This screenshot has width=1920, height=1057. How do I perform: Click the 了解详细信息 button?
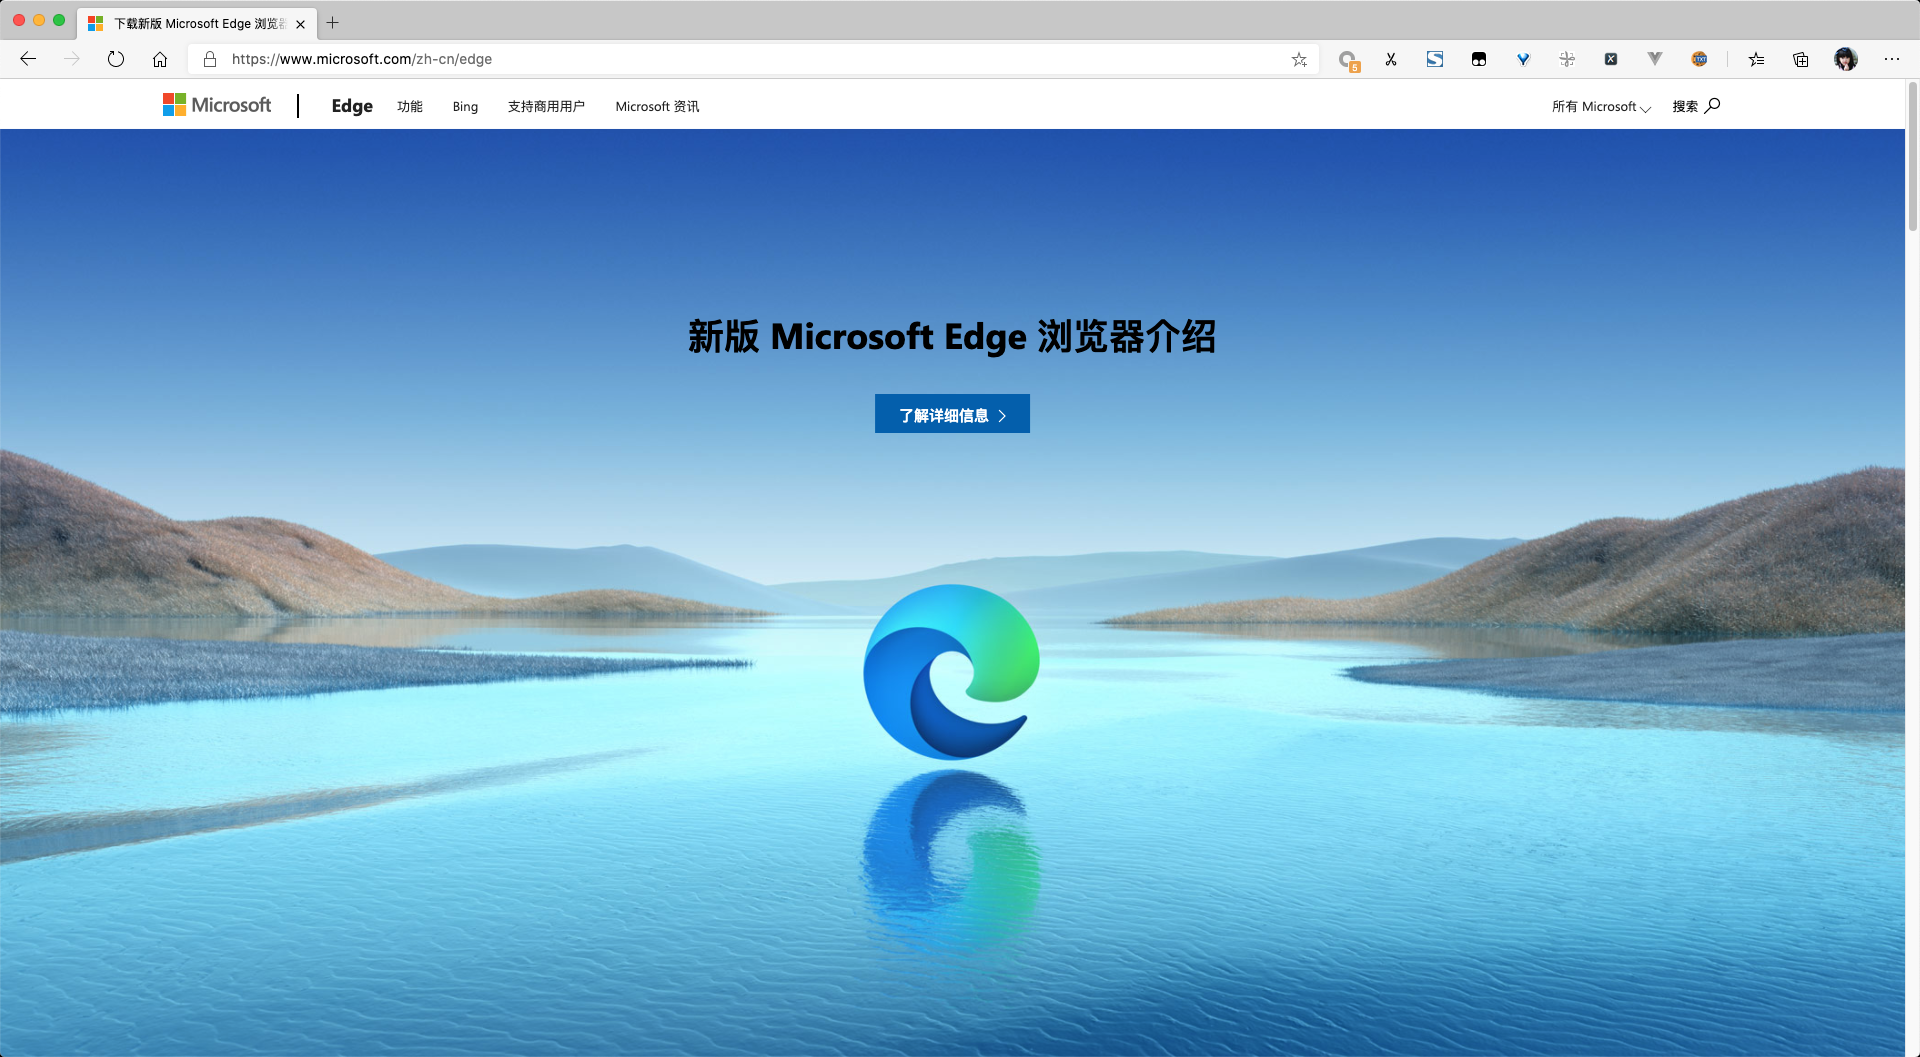[x=952, y=414]
